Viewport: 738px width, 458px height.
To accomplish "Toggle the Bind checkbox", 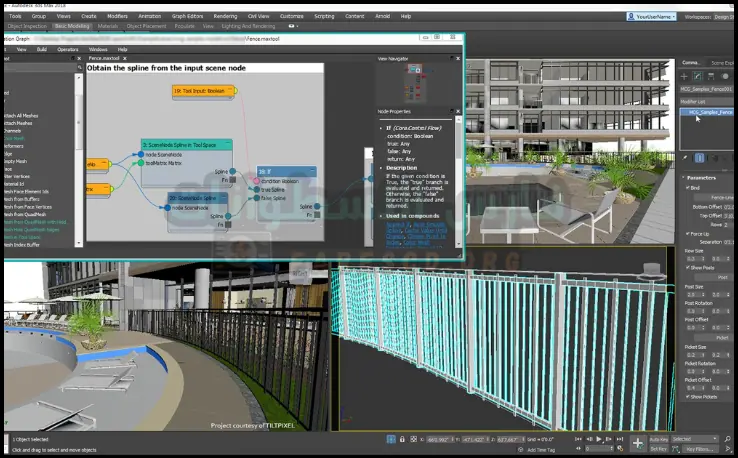I will click(687, 187).
